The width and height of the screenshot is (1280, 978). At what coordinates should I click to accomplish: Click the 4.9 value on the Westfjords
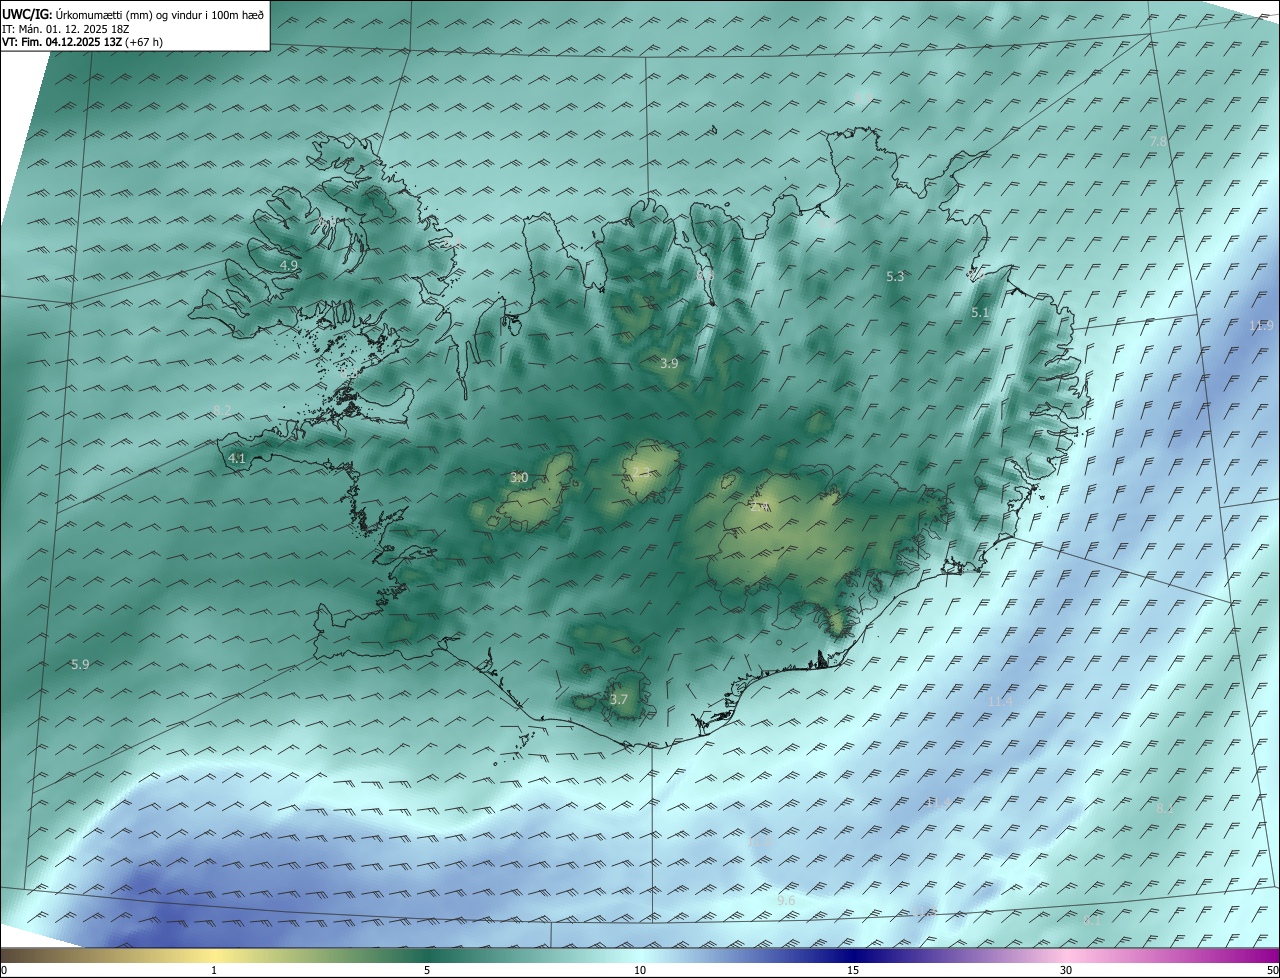pos(289,265)
